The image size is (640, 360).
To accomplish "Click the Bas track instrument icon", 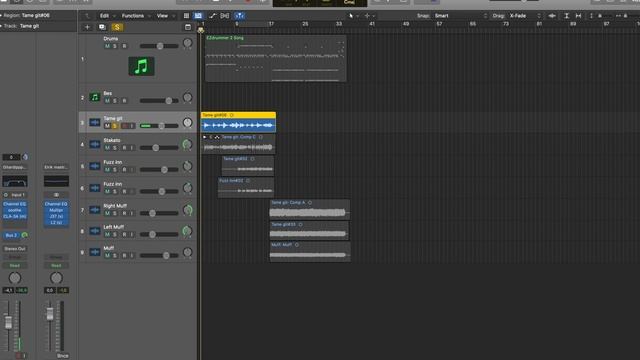I will (95, 97).
